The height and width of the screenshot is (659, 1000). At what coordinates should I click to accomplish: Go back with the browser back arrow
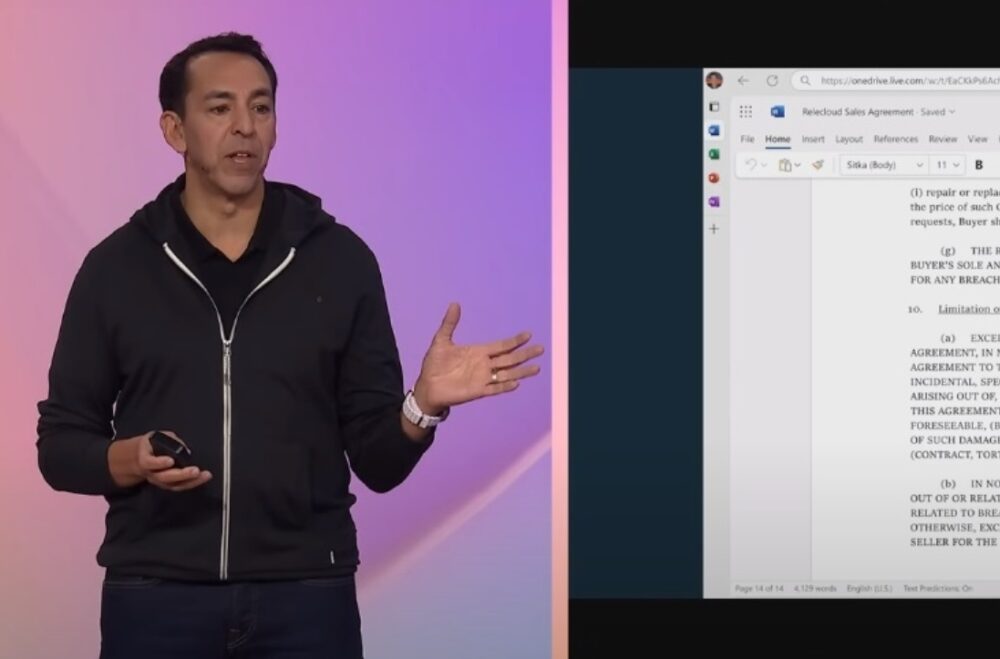tap(742, 80)
